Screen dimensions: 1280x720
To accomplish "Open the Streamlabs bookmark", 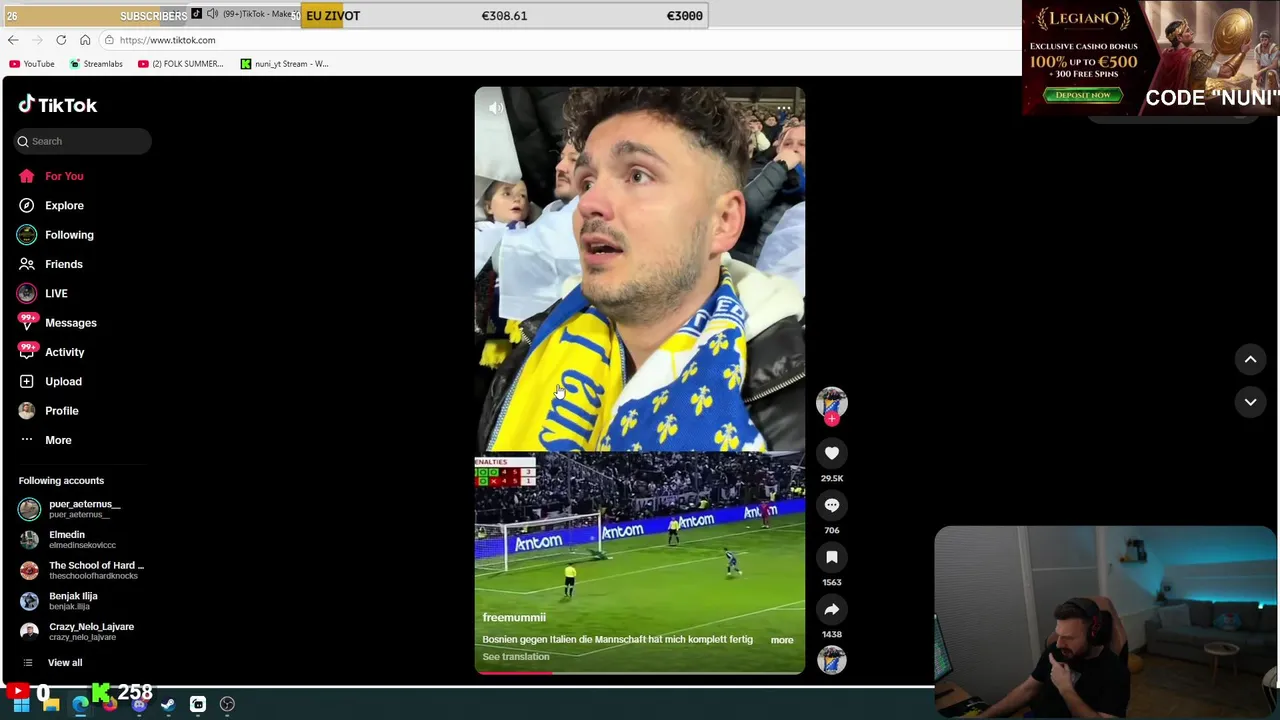I will tap(96, 64).
